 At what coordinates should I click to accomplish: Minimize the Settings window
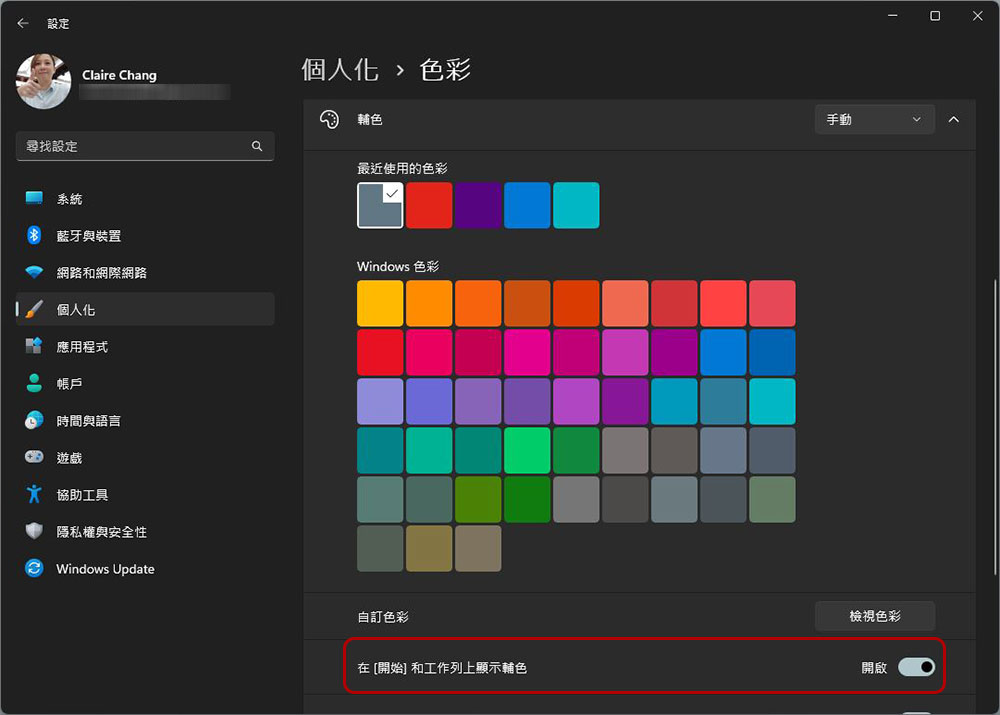click(x=893, y=15)
